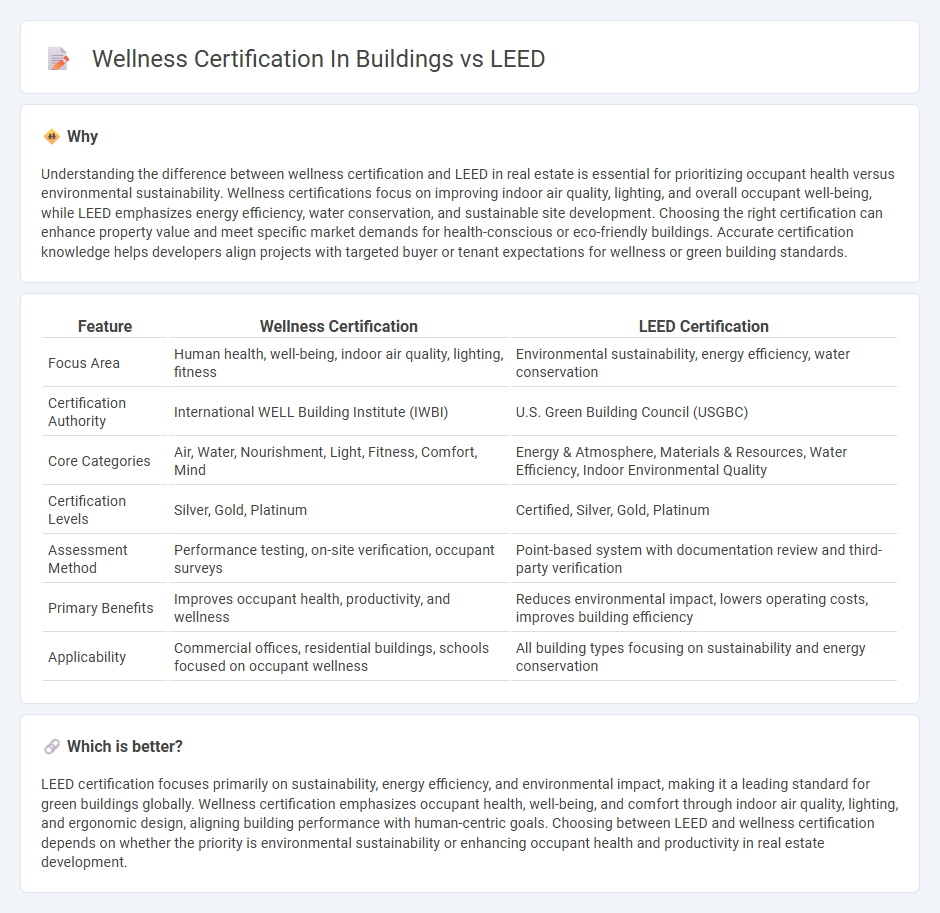The width and height of the screenshot is (940, 913).
Task: Select the Focus Area row label
Action: (x=84, y=363)
